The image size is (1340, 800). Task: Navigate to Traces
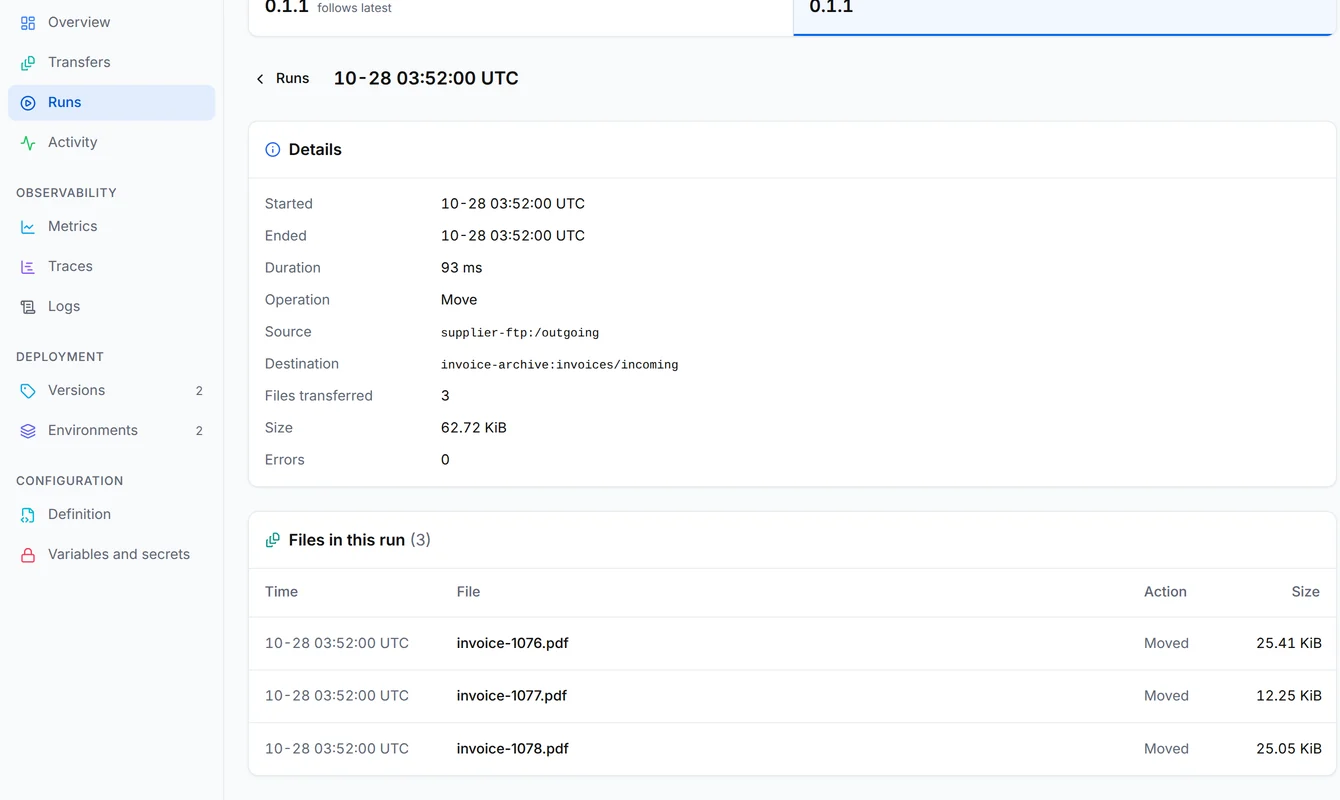[x=111, y=266]
